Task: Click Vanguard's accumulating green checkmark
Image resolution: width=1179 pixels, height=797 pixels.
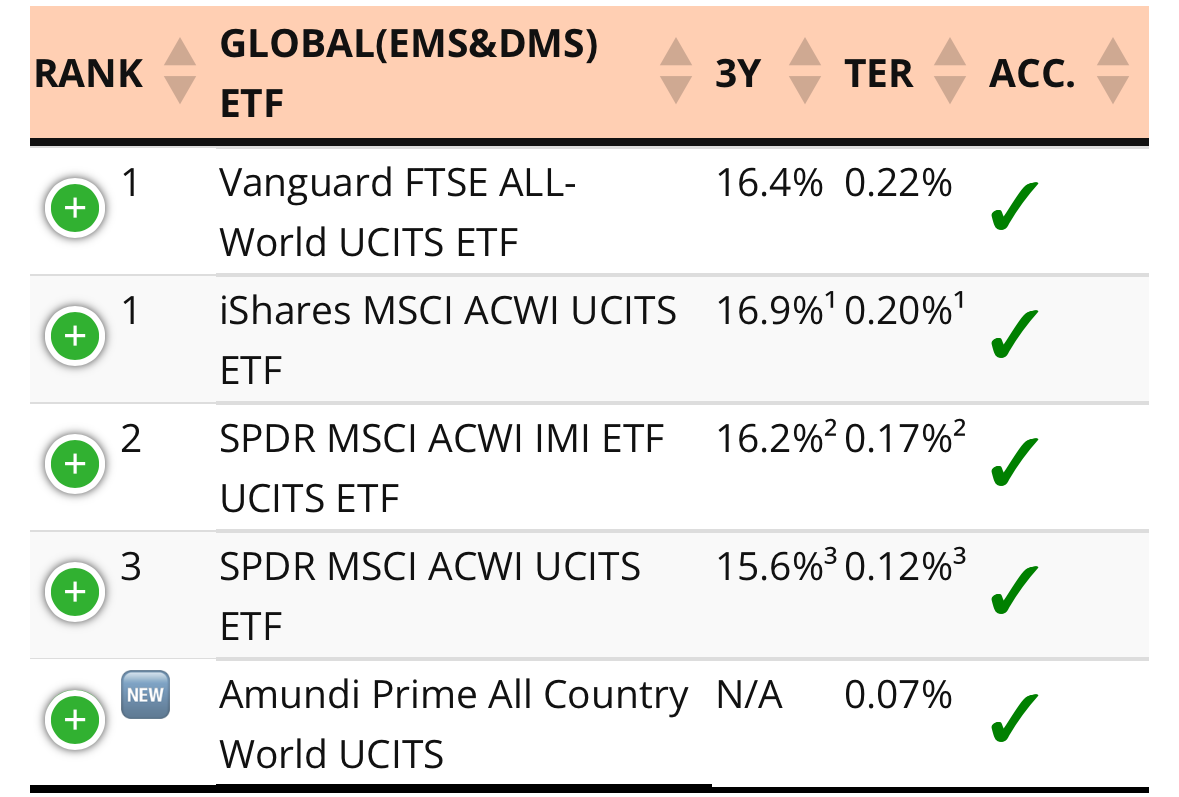Action: tap(1015, 207)
